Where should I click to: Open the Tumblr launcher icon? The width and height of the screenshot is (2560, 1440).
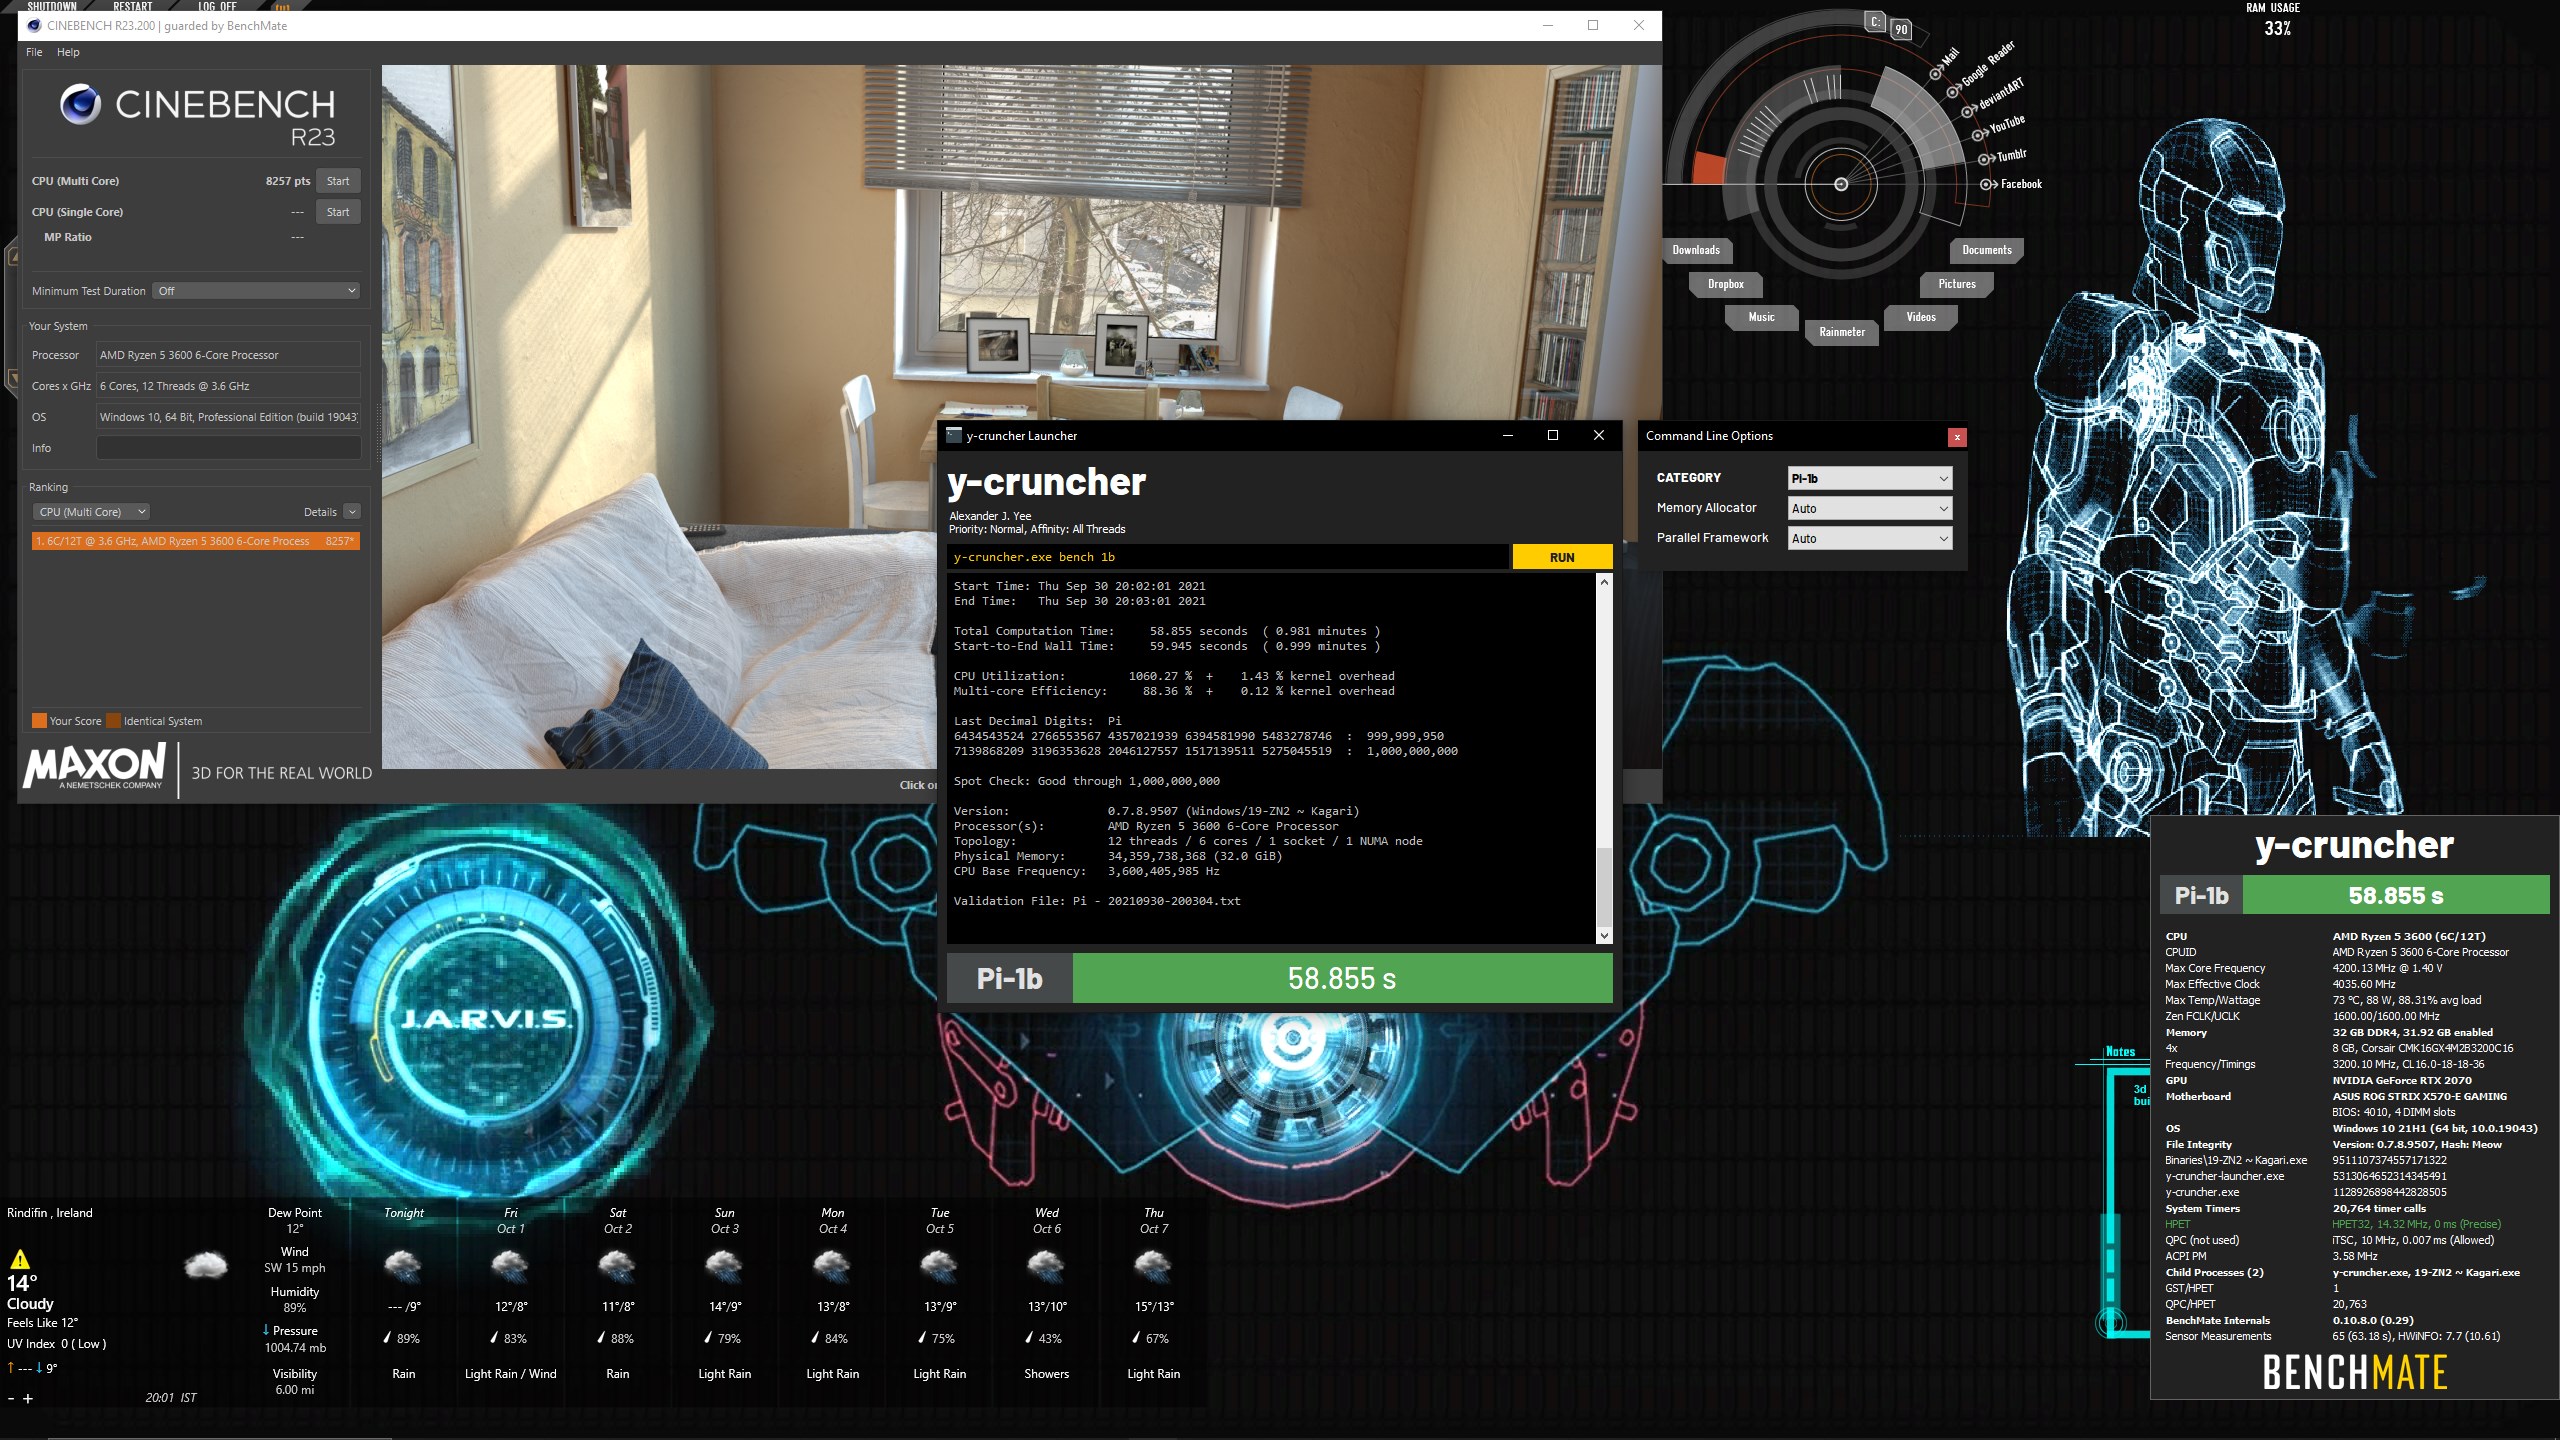click(x=1986, y=159)
